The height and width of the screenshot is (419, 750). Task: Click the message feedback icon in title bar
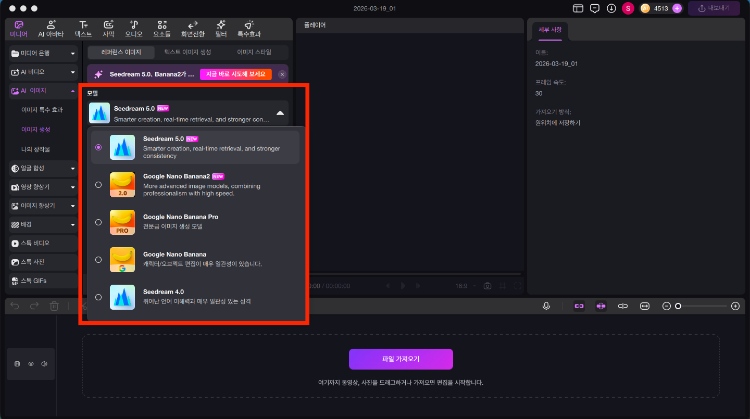coord(595,8)
